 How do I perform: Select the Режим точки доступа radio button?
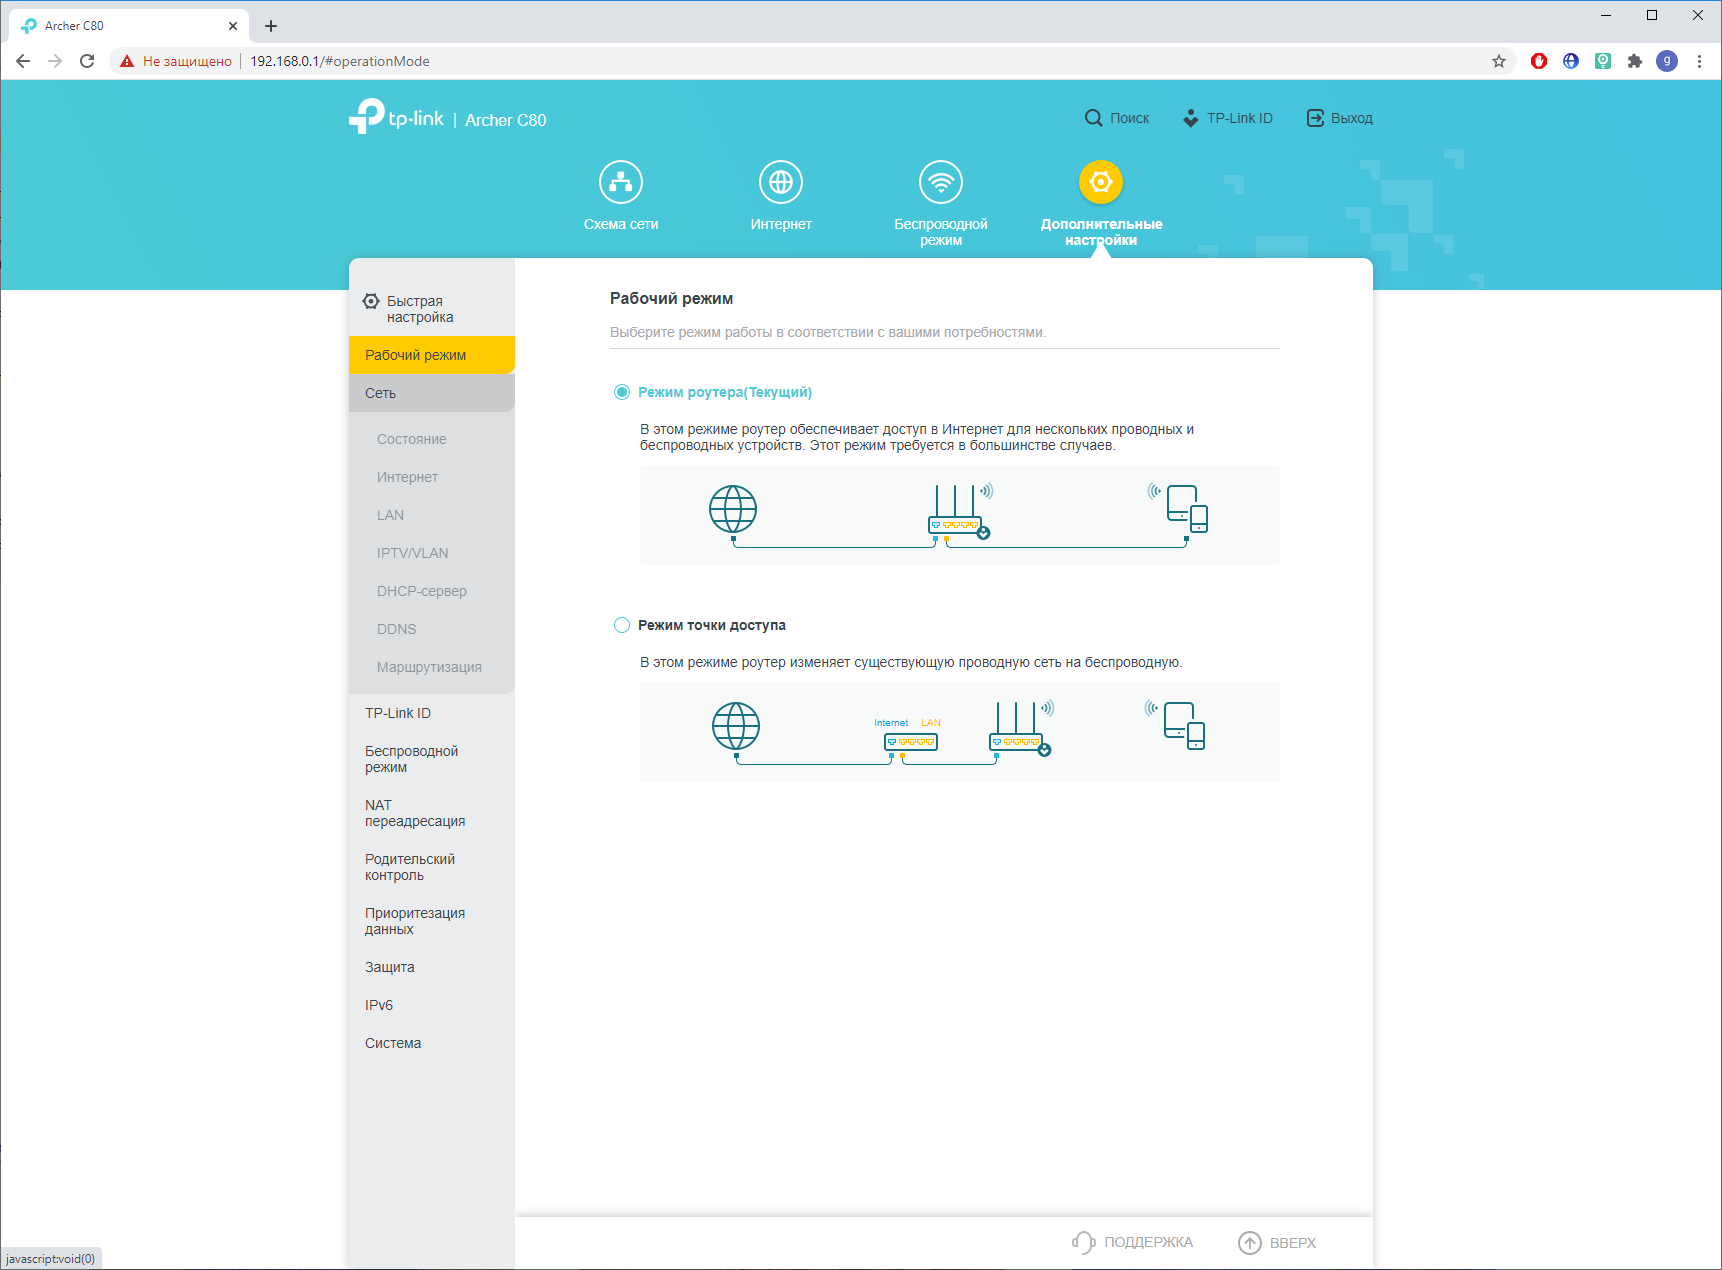click(x=622, y=625)
